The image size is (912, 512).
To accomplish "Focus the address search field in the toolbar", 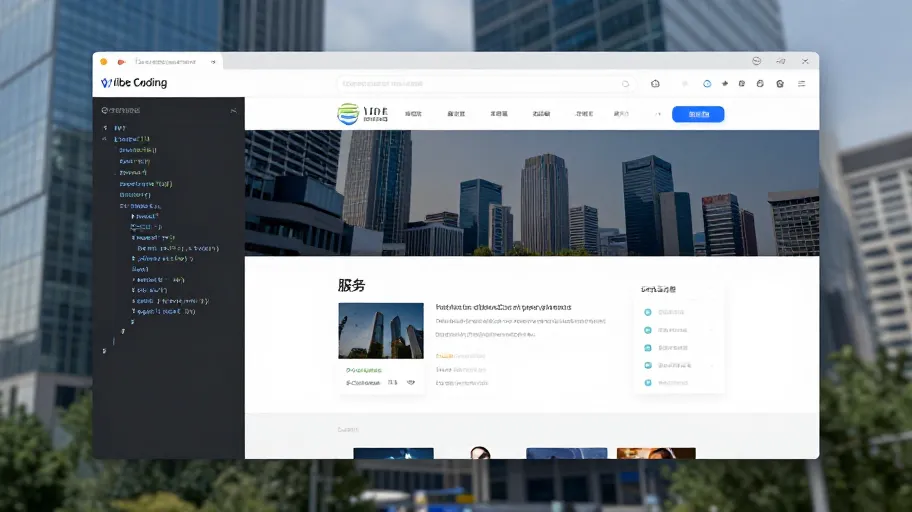I will tap(485, 84).
